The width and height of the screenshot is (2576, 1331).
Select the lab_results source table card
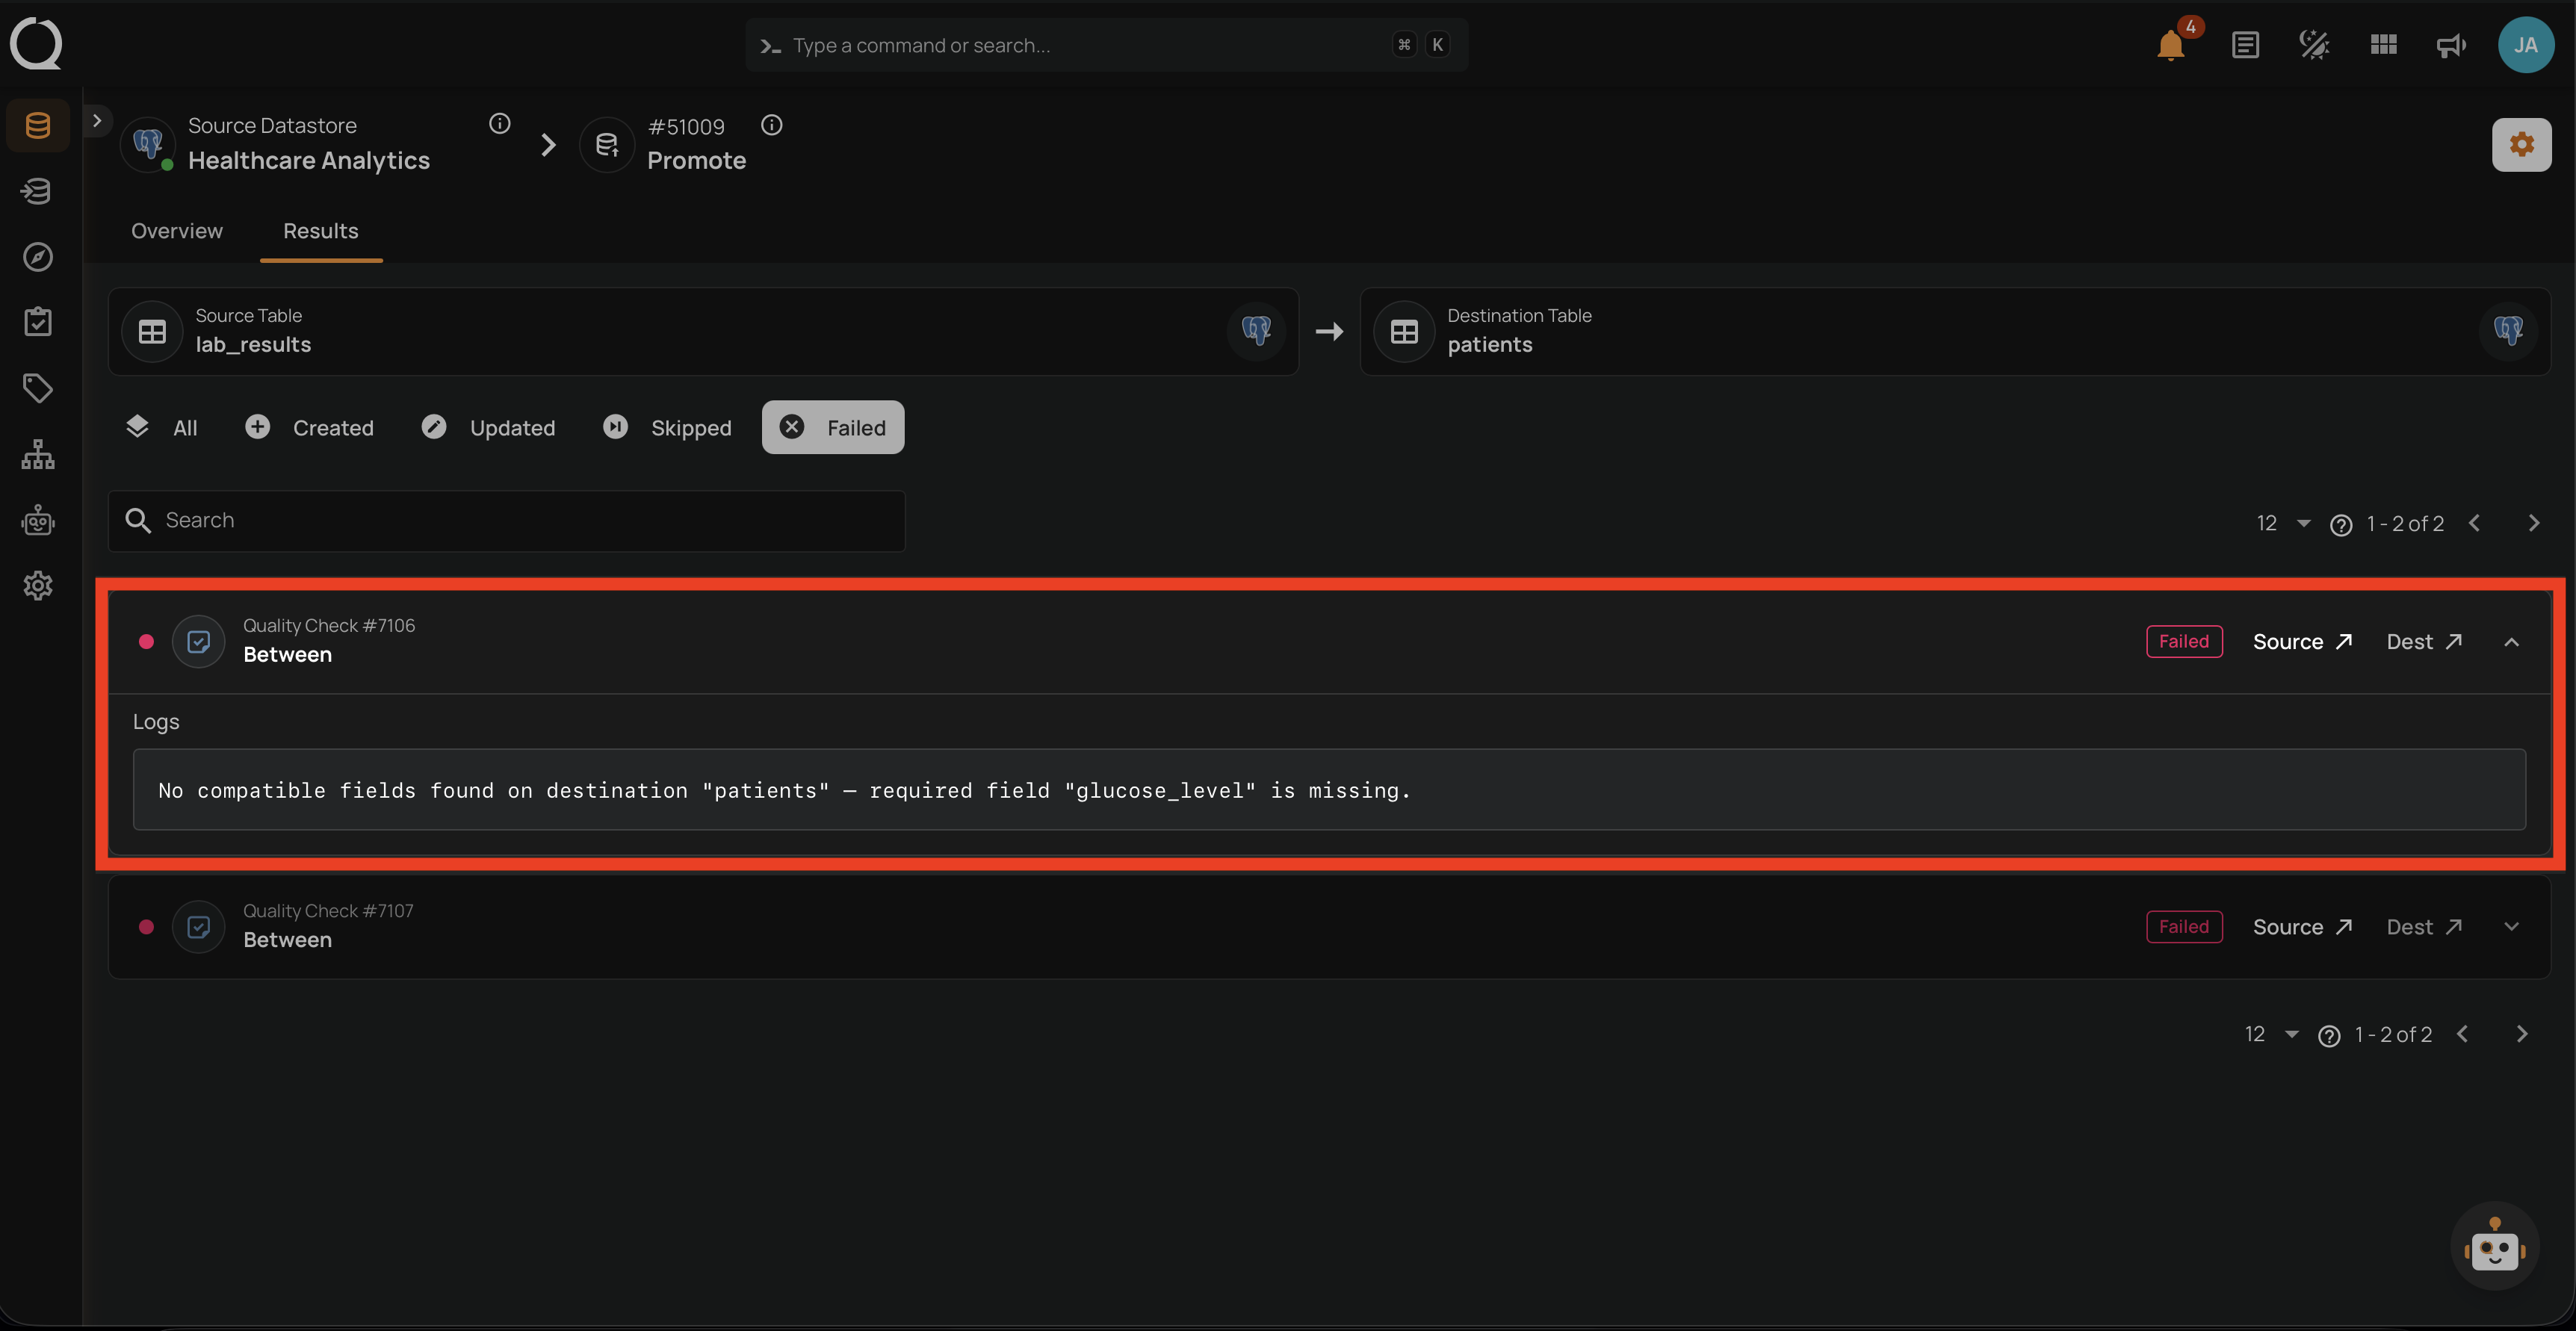coord(703,332)
